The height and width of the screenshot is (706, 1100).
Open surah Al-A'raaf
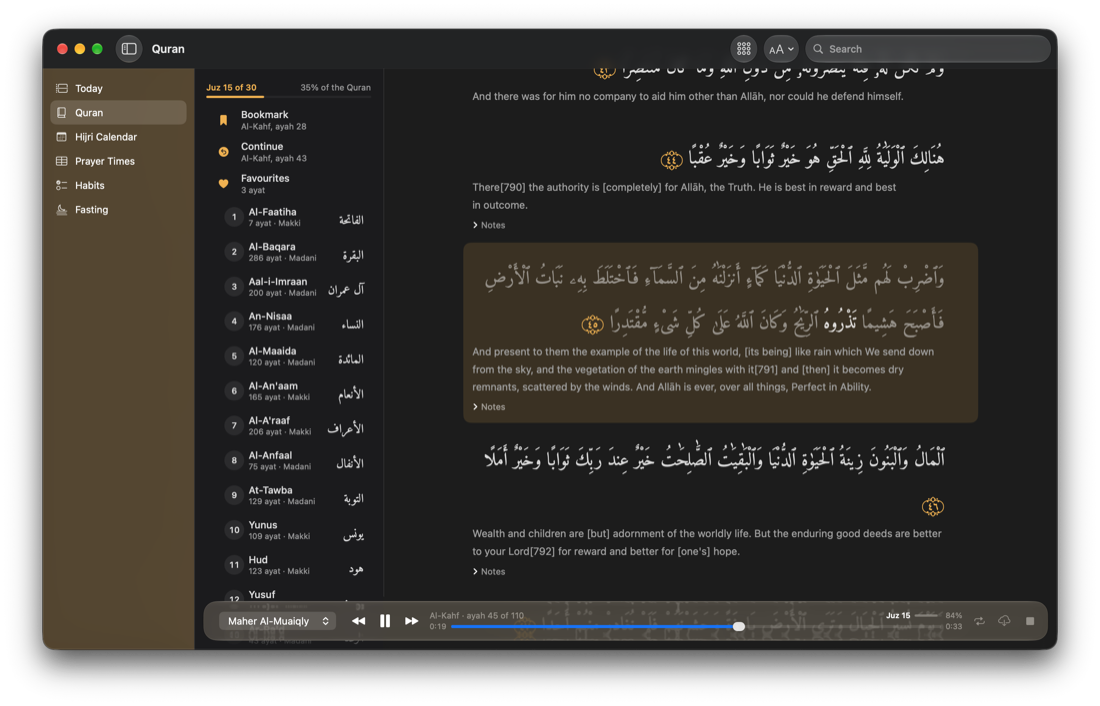click(293, 425)
